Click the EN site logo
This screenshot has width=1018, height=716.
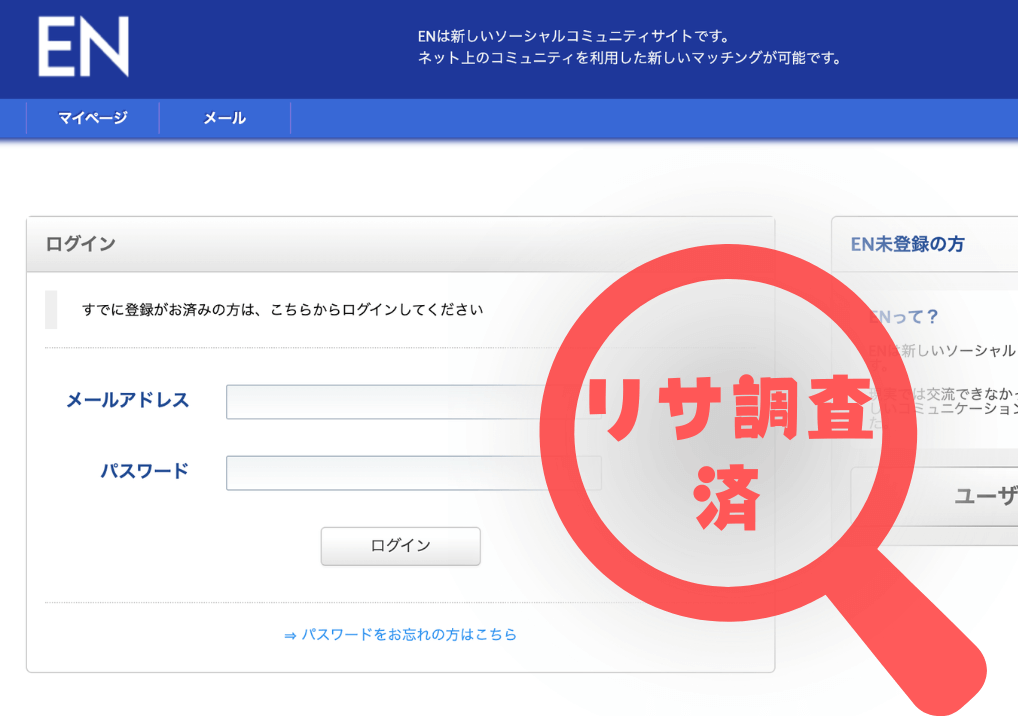83,48
